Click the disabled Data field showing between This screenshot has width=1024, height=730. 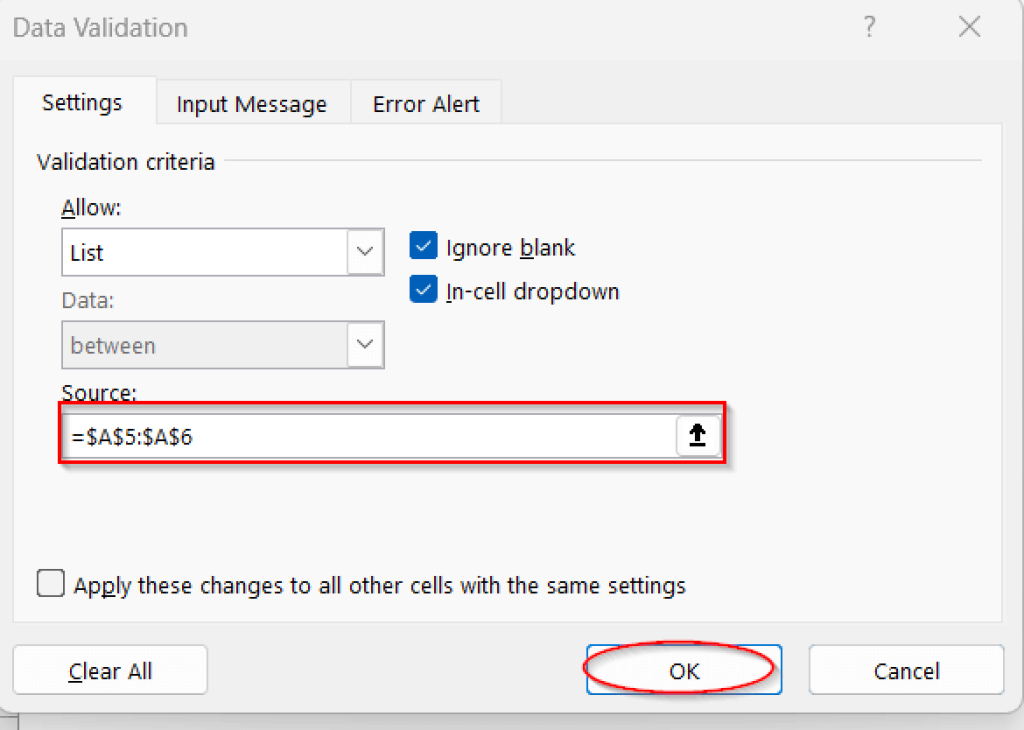[x=200, y=344]
